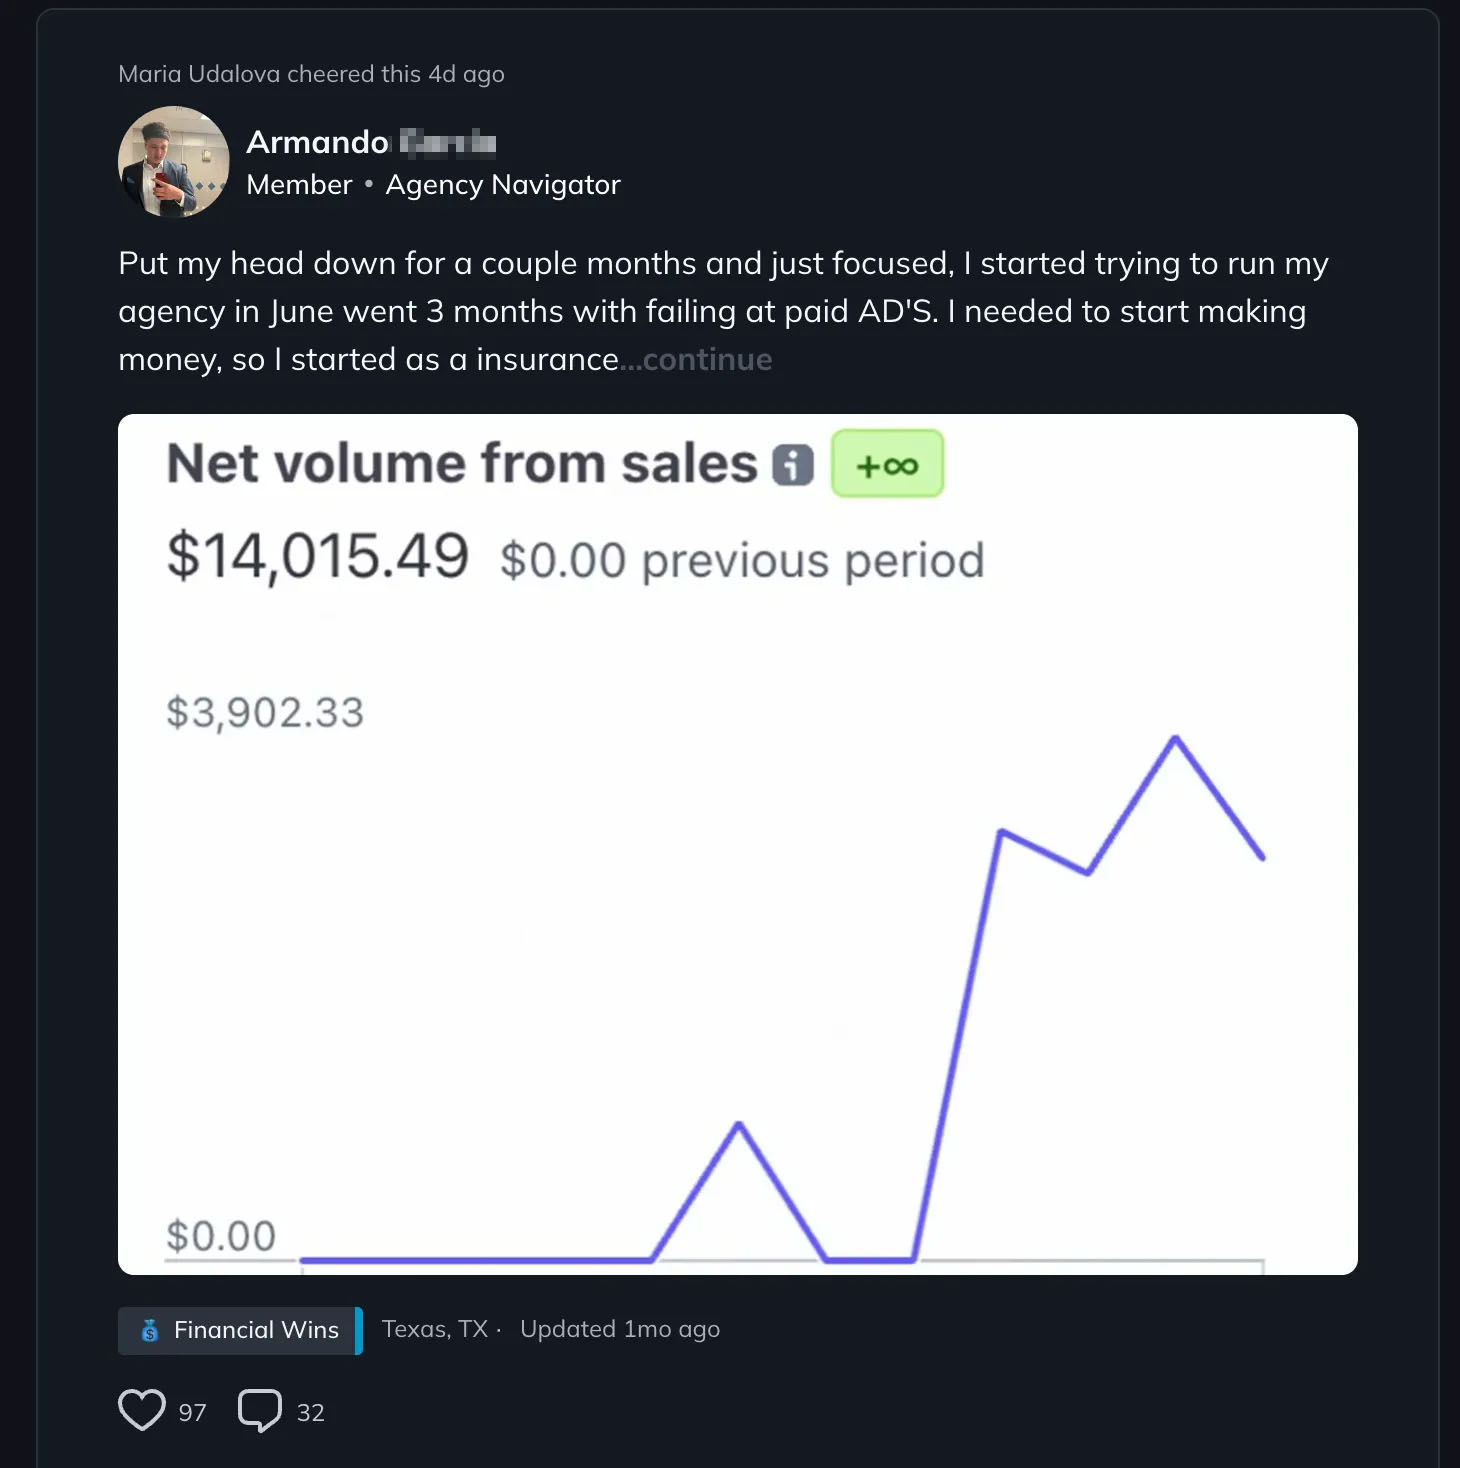Select the $14,015.49 total amount
This screenshot has height=1468, width=1460.
pos(318,556)
